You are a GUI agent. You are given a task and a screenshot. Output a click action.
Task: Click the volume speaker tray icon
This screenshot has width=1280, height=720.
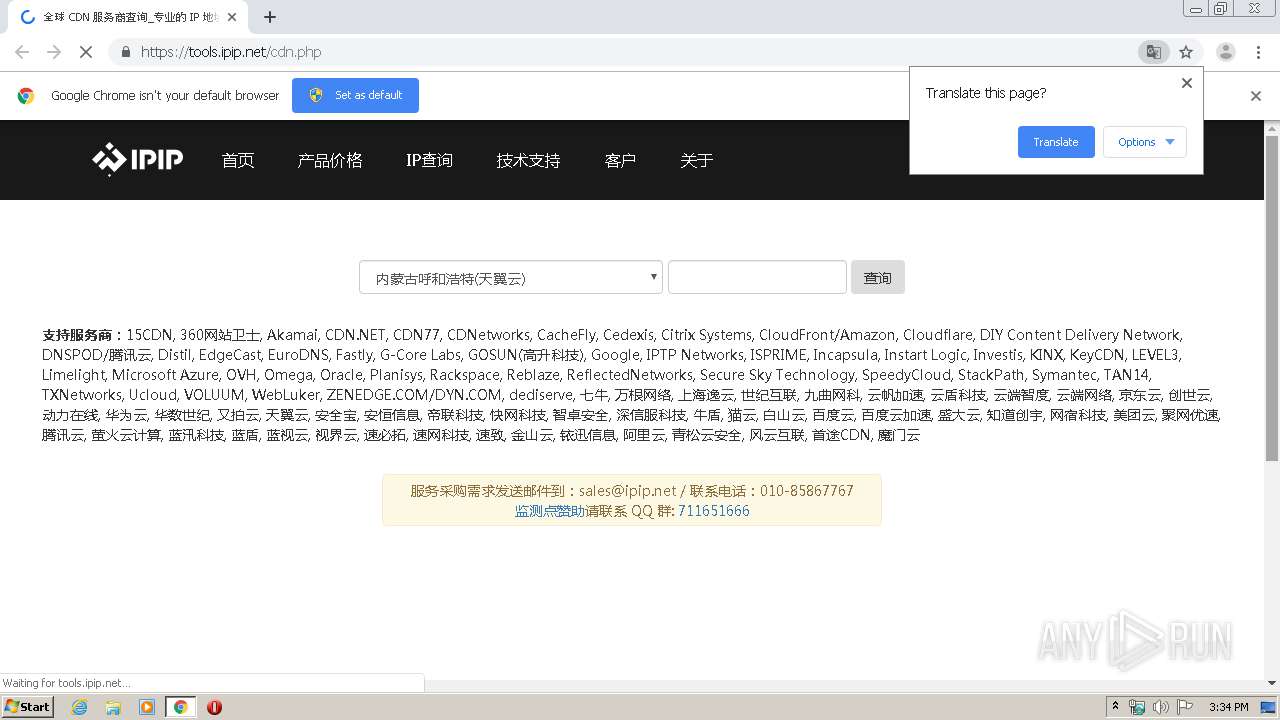pyautogui.click(x=1161, y=707)
